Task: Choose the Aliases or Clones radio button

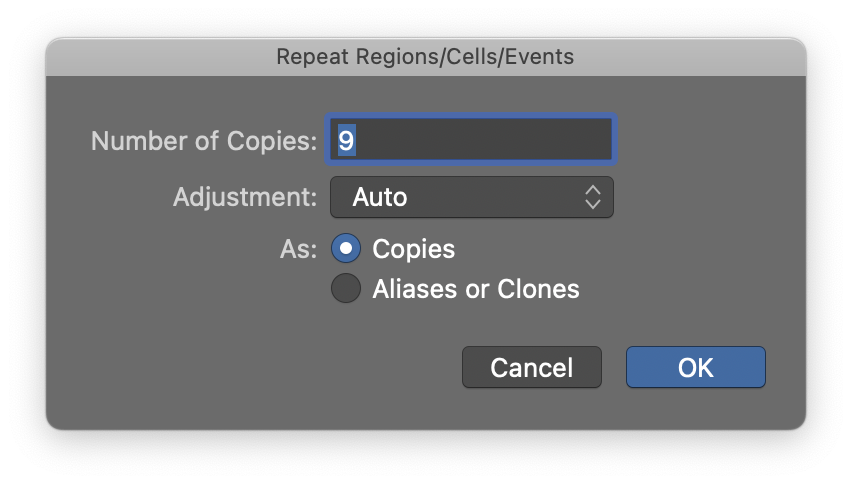Action: point(346,289)
